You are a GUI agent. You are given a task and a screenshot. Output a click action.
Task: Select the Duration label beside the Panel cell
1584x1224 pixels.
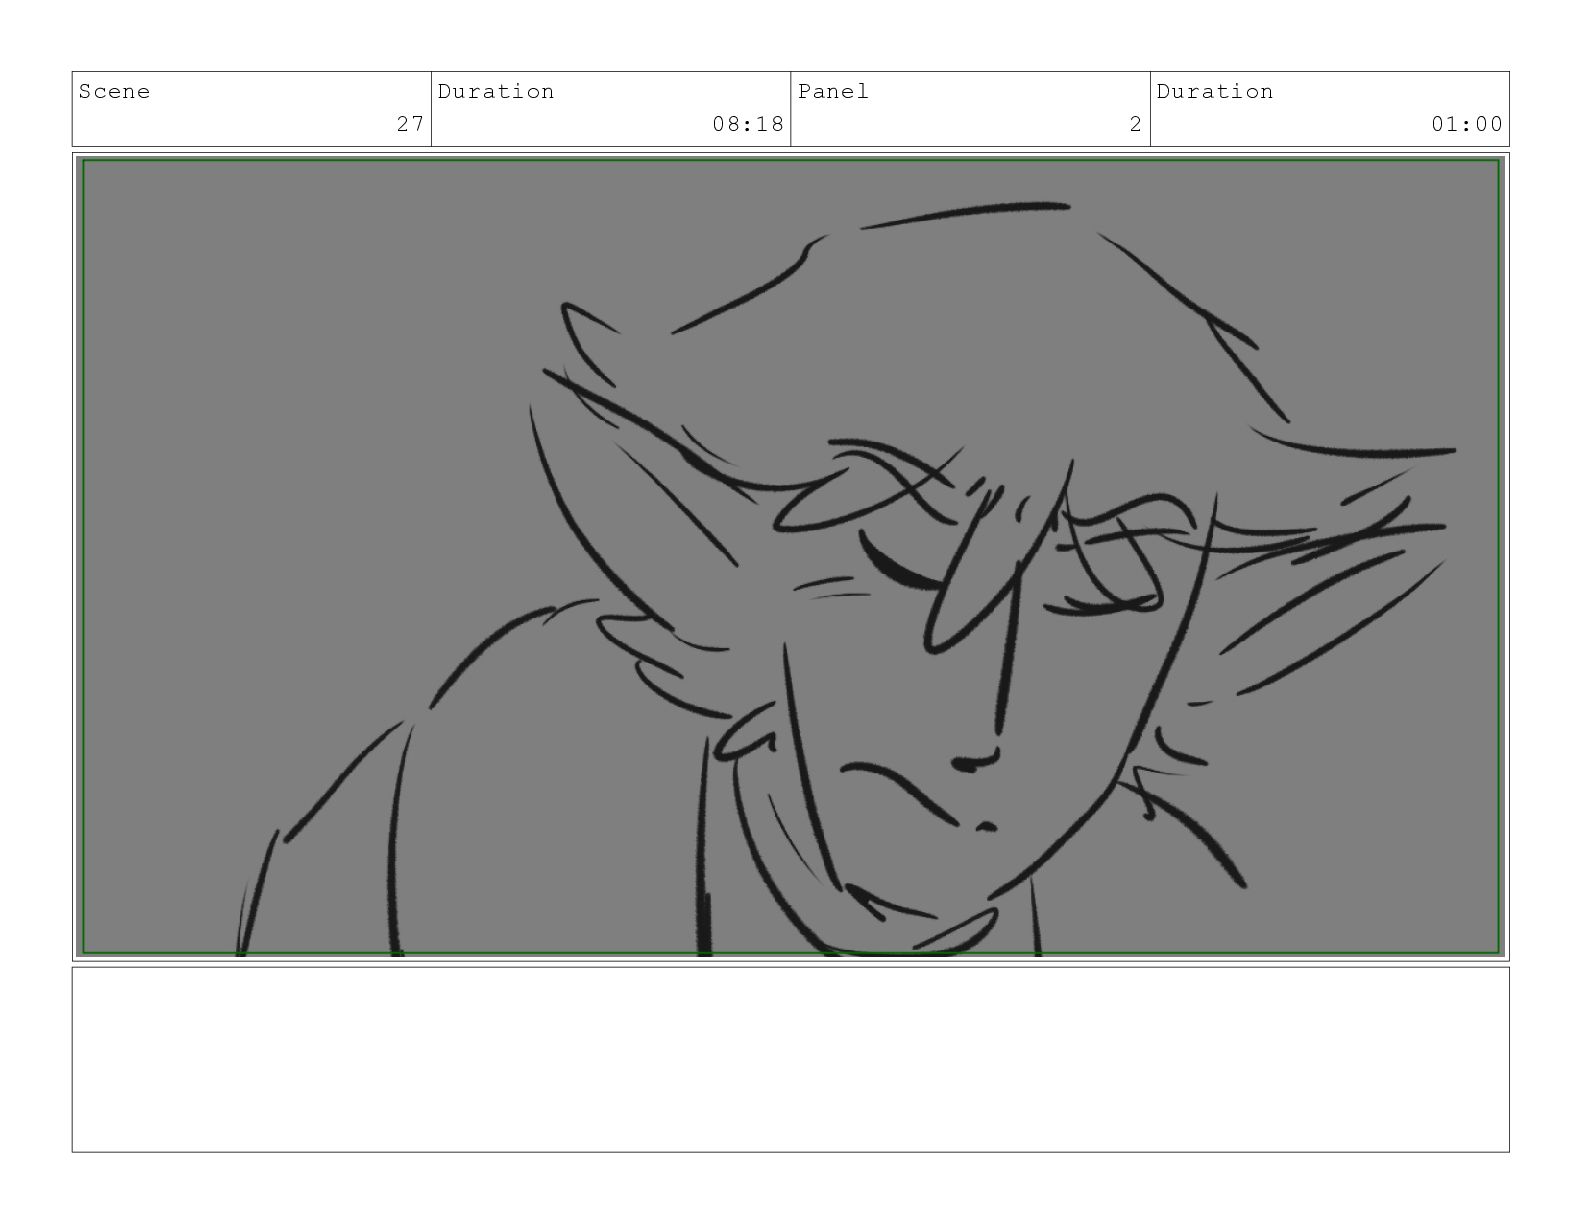[x=1215, y=92]
